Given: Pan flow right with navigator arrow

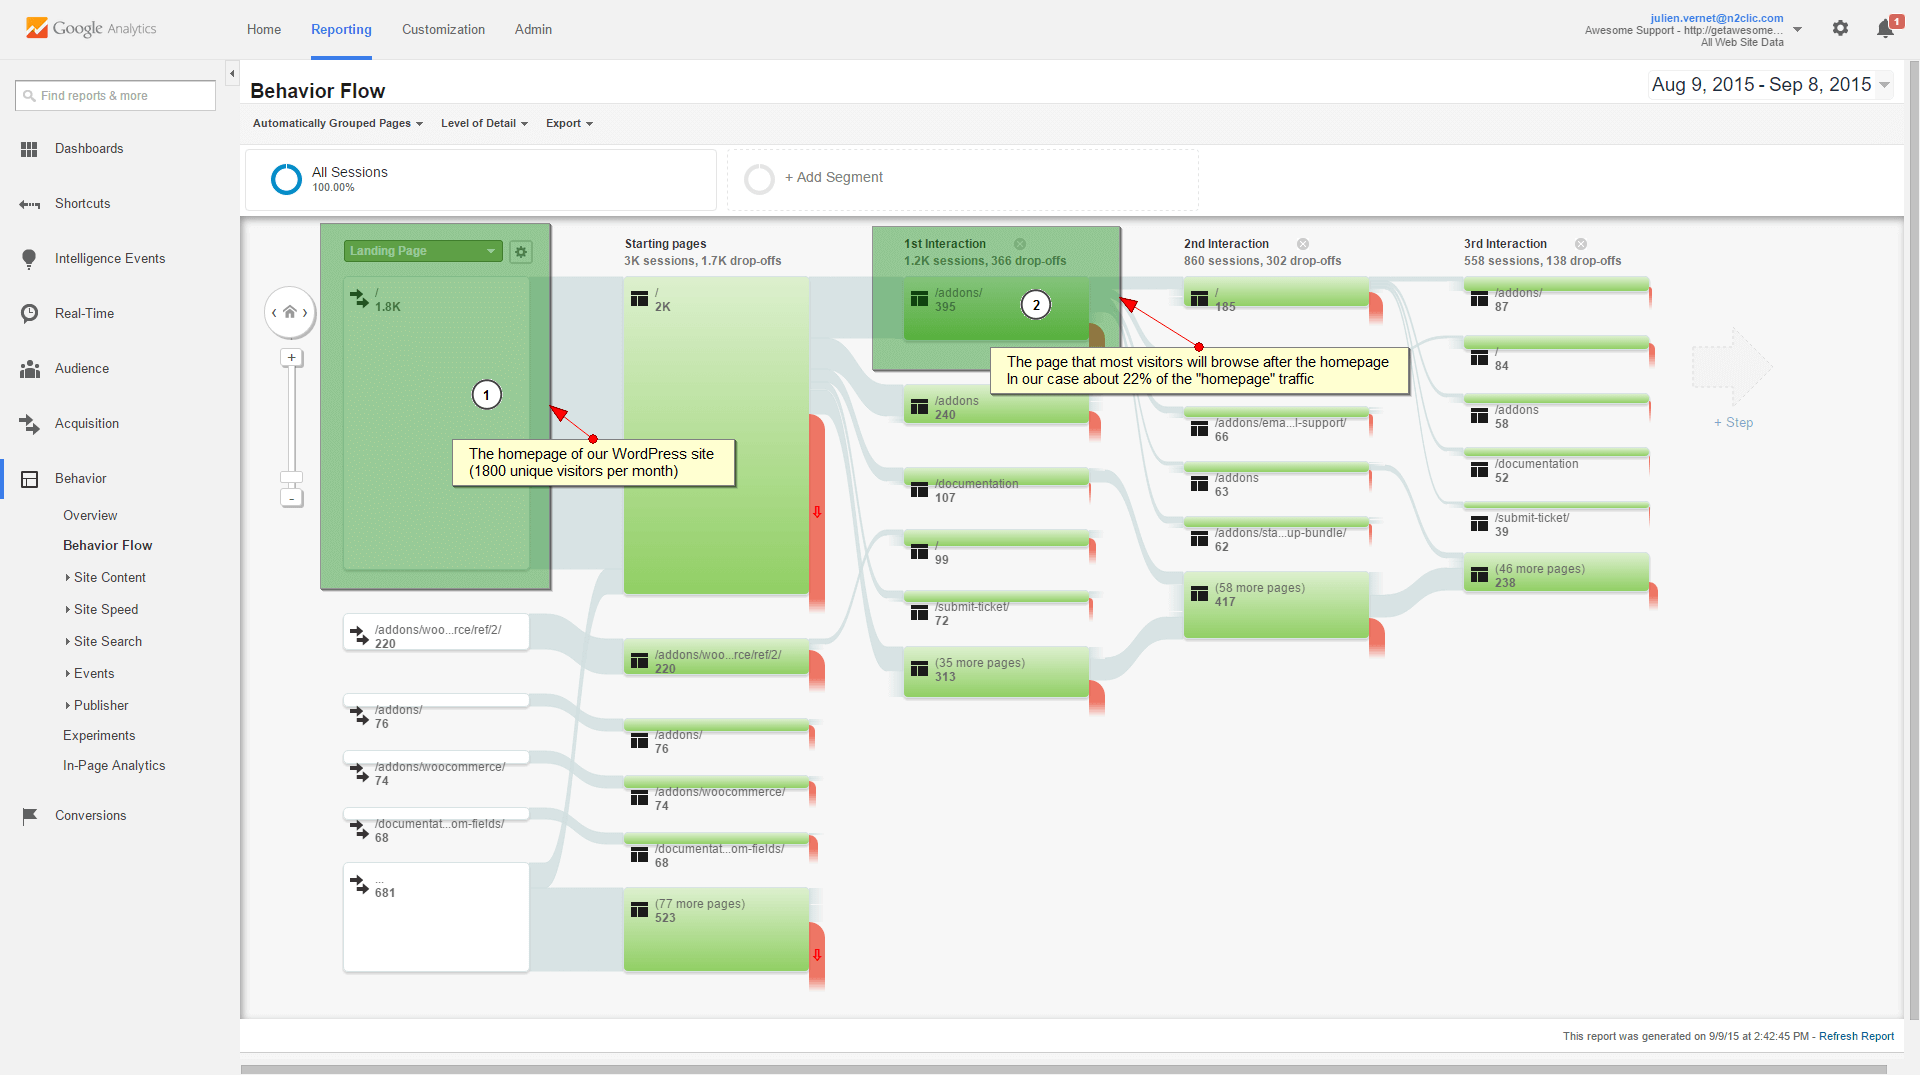Looking at the screenshot, I should coord(306,313).
